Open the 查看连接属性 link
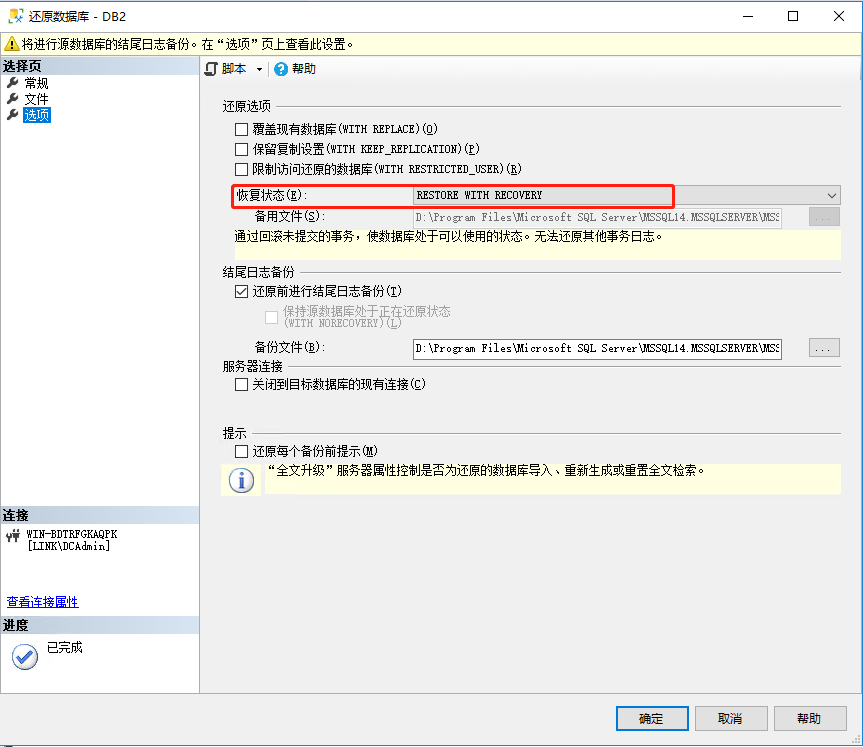The height and width of the screenshot is (747, 863). tap(42, 602)
